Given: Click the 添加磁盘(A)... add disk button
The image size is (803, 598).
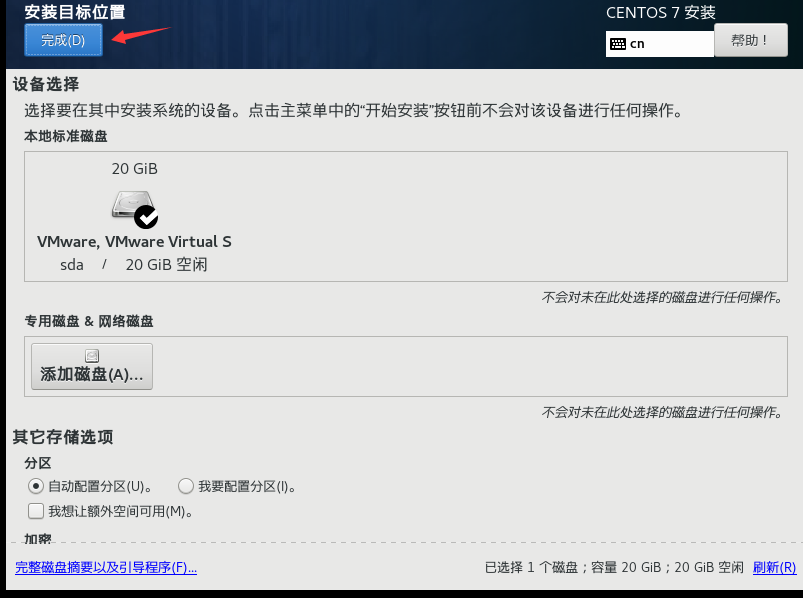Looking at the screenshot, I should click(x=92, y=367).
